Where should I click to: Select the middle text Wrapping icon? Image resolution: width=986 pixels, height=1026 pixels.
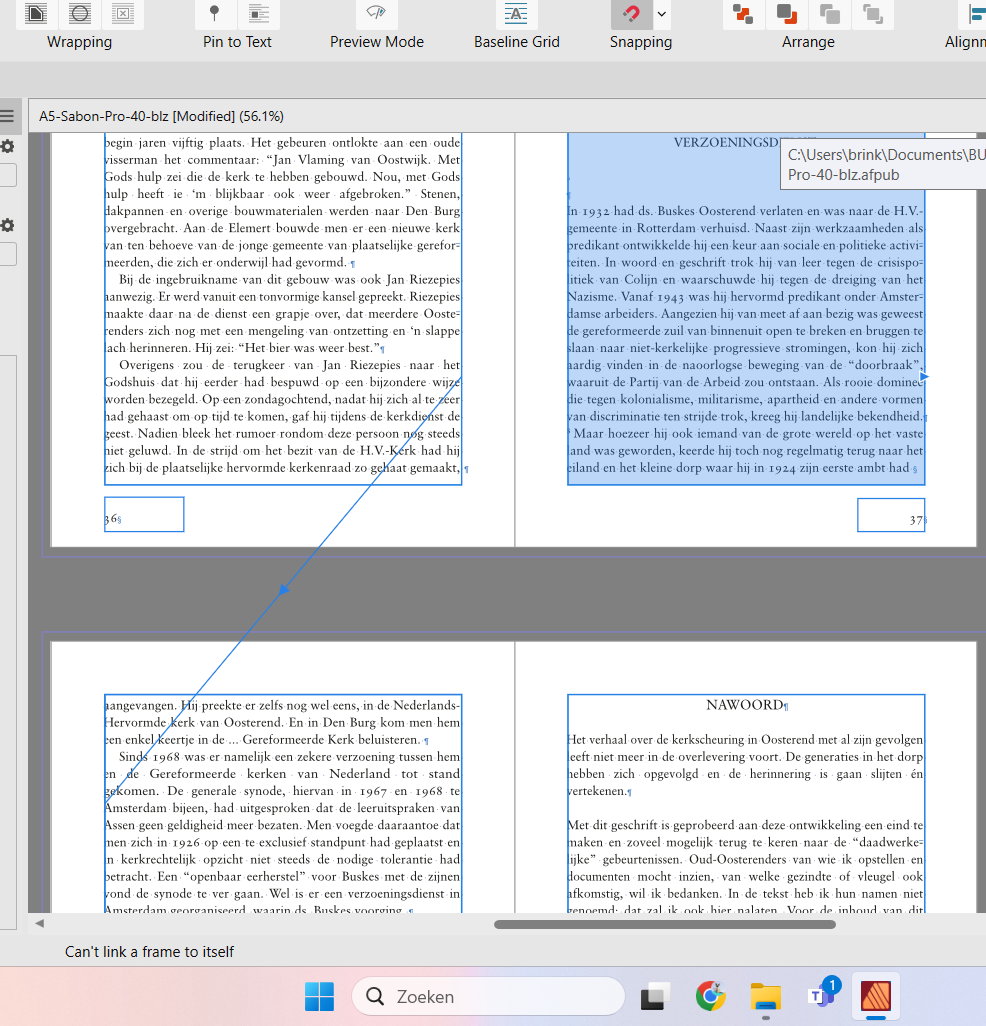(x=79, y=14)
